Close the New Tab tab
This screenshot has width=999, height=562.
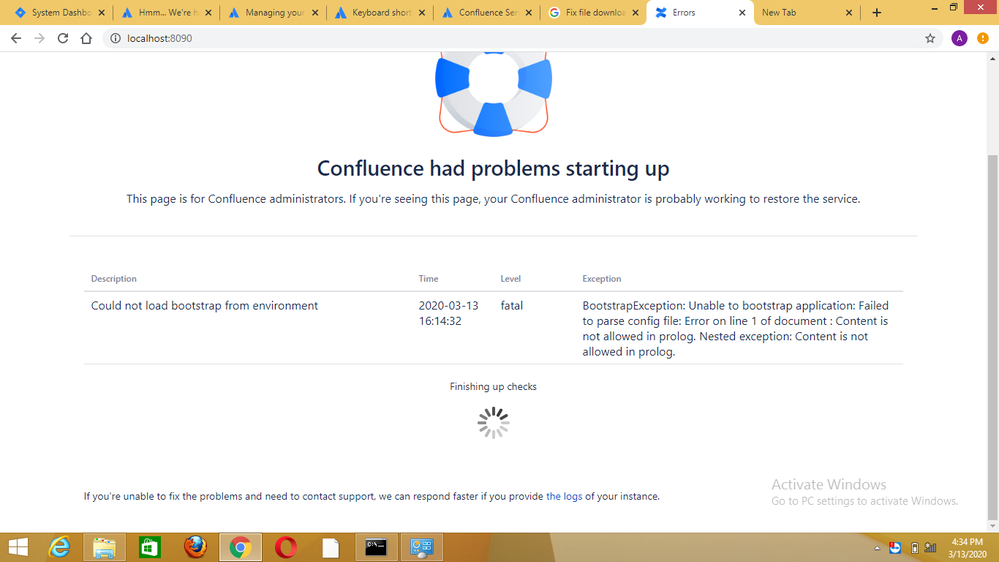(x=849, y=13)
